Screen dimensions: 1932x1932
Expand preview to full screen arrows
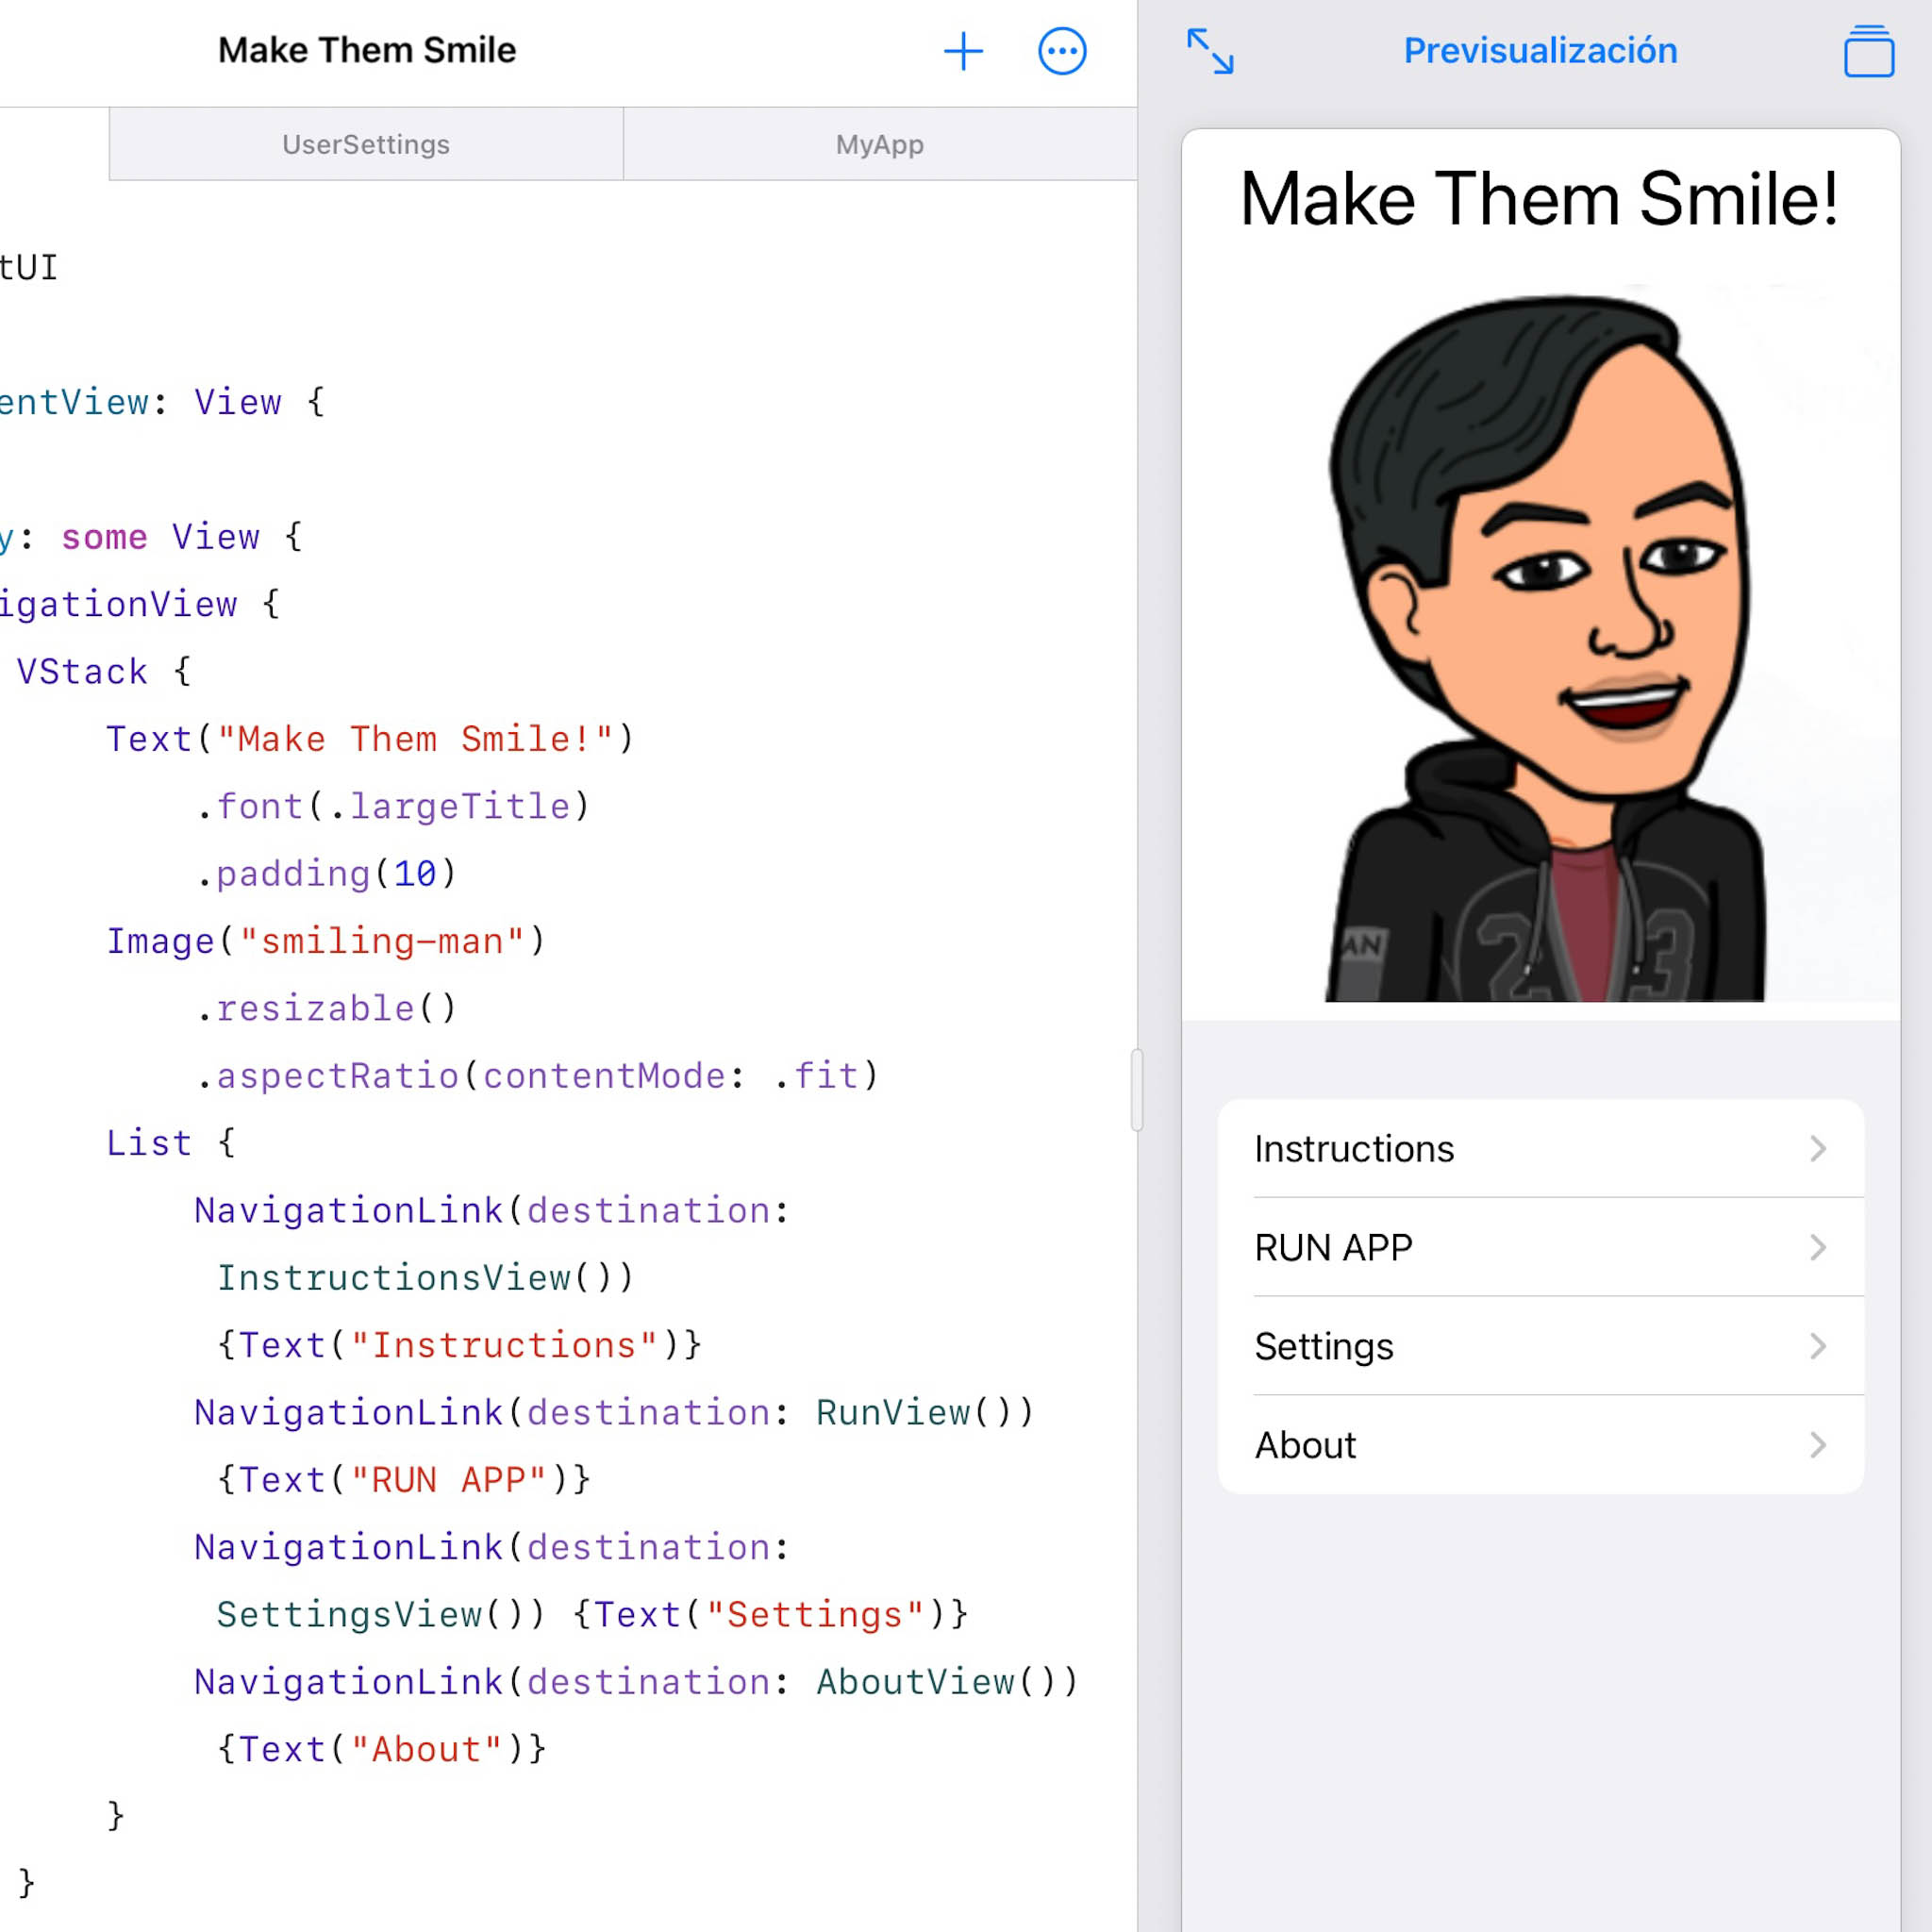point(1210,51)
